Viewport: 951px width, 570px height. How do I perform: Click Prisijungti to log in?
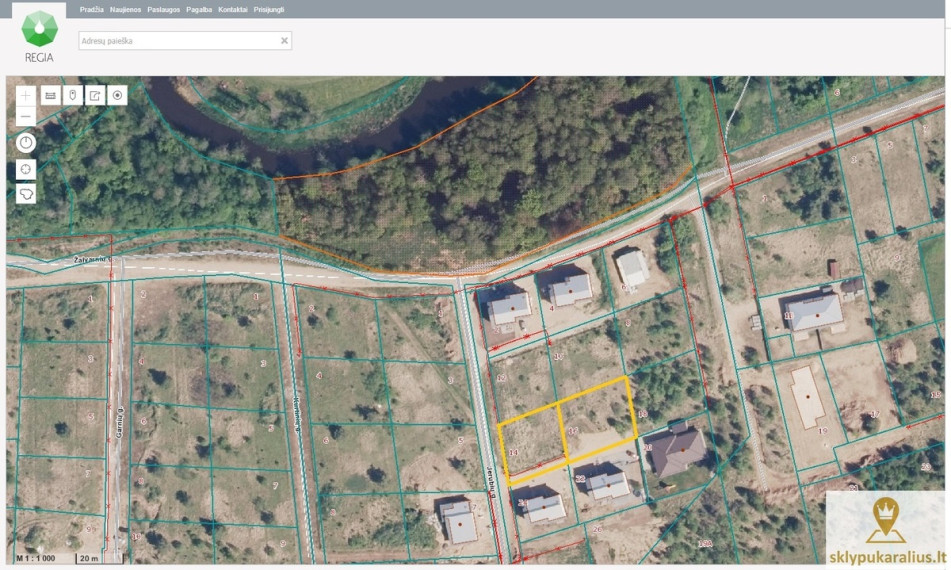[269, 10]
